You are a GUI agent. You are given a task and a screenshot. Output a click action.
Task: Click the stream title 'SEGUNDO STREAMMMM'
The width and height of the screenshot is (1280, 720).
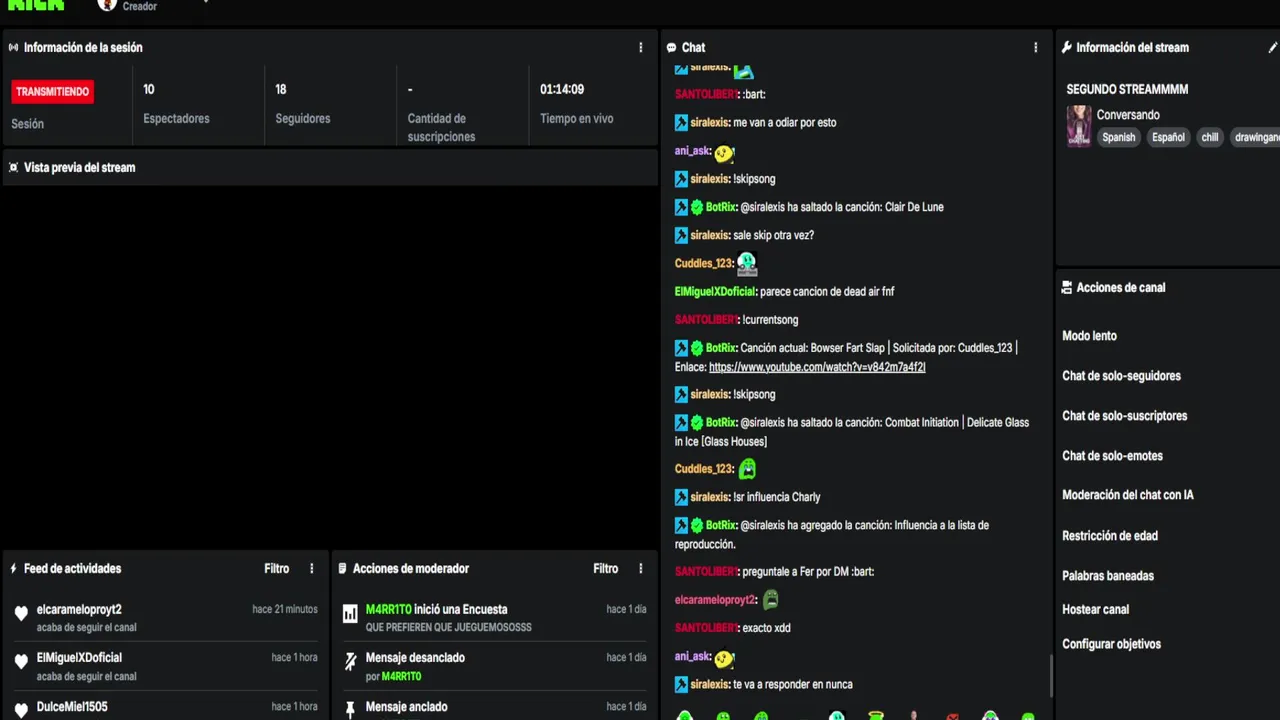(x=1127, y=89)
